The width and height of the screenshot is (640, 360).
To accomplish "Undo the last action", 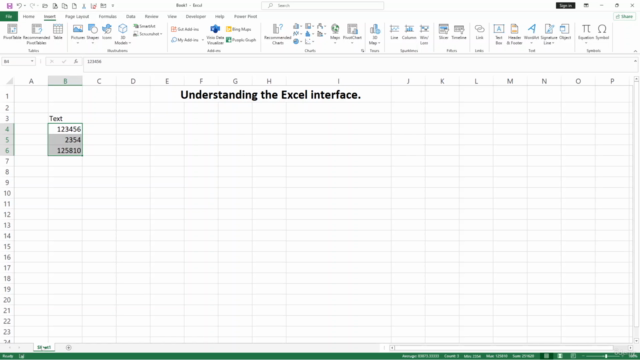I will pyautogui.click(x=19, y=6).
